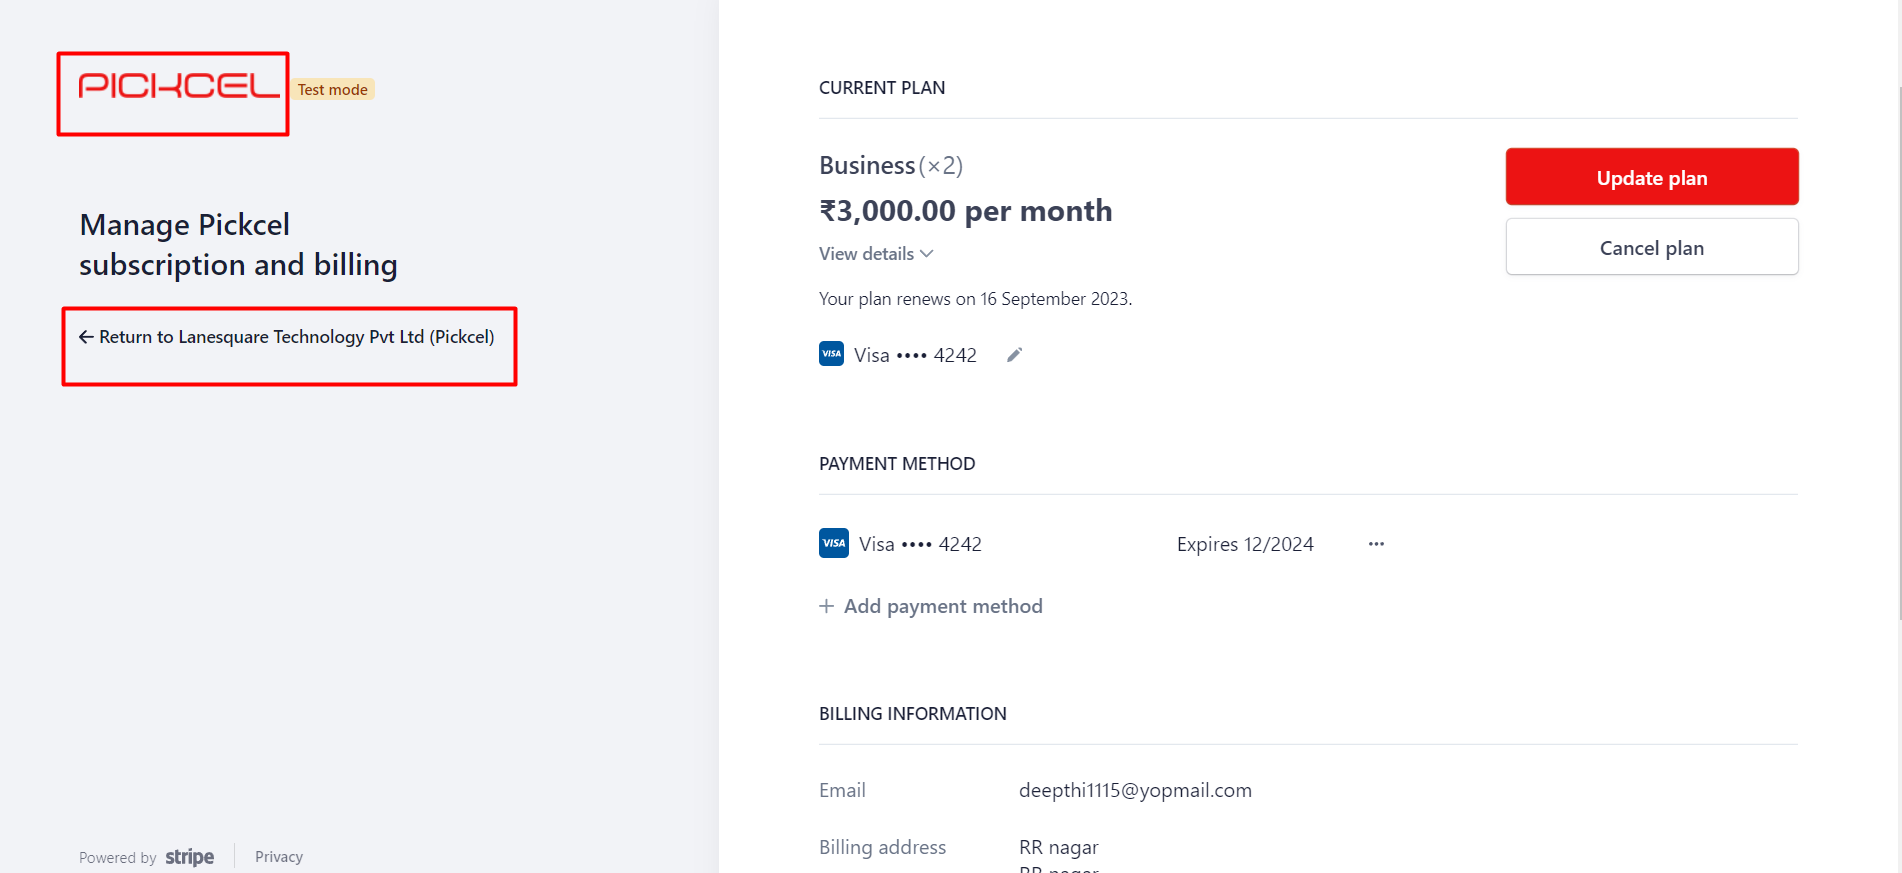Select the Visa 4242 payment method row
This screenshot has width=1902, height=873.
pos(1102,543)
